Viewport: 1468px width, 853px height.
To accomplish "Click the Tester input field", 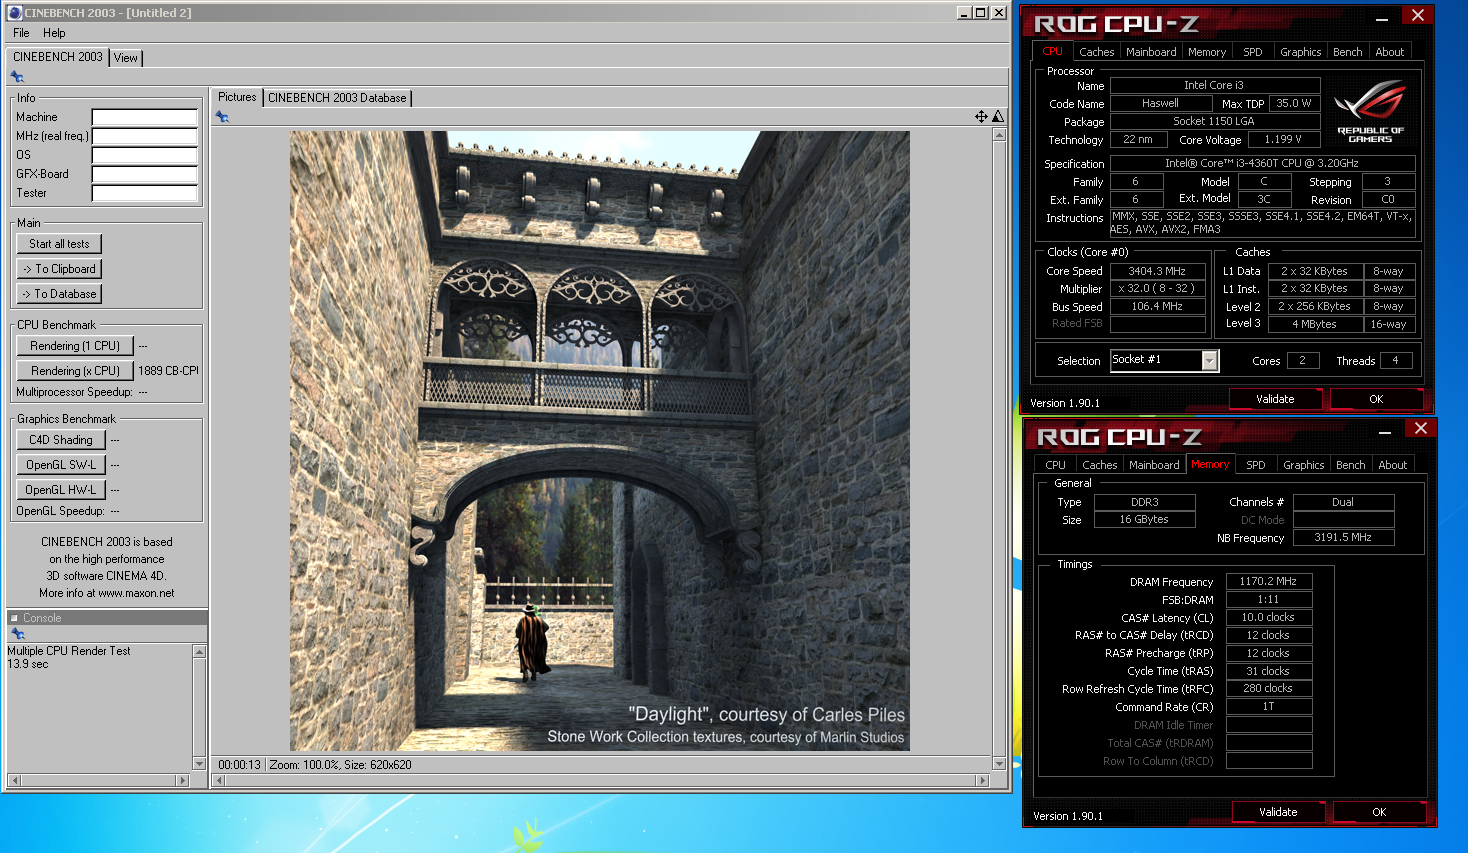I will pyautogui.click(x=145, y=193).
